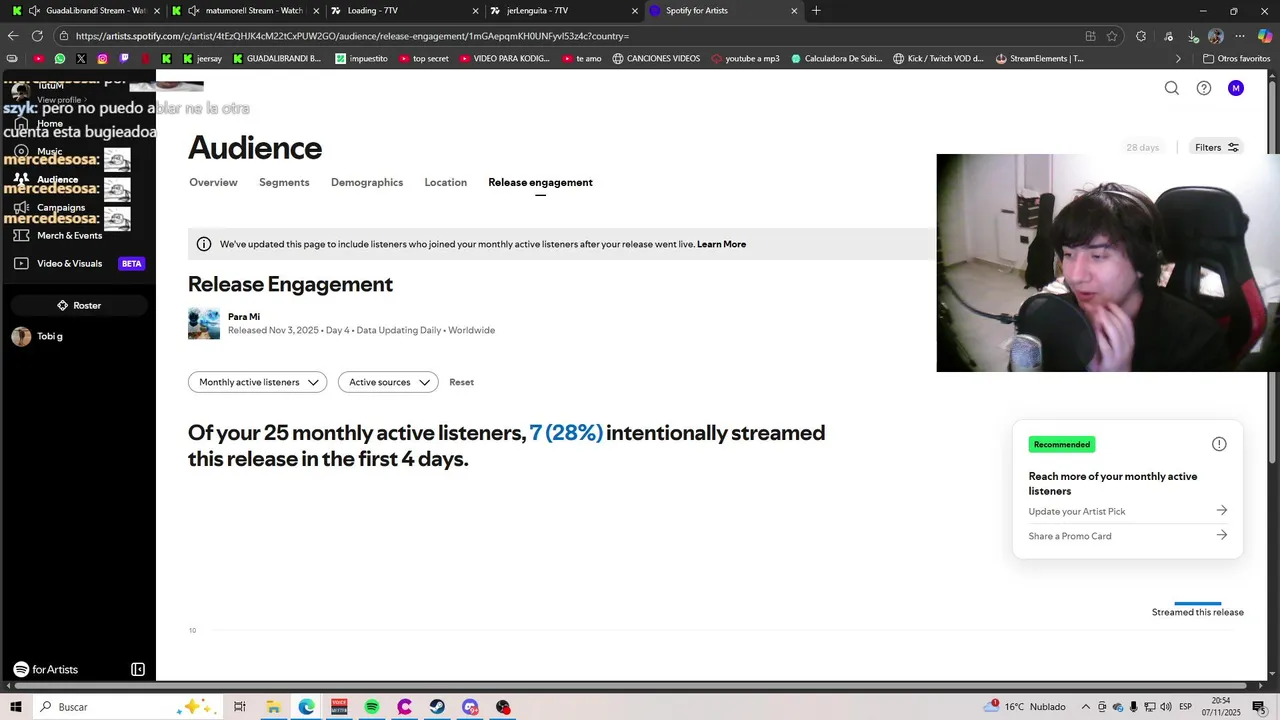
Task: Open the X bookmark icon
Action: (x=81, y=59)
